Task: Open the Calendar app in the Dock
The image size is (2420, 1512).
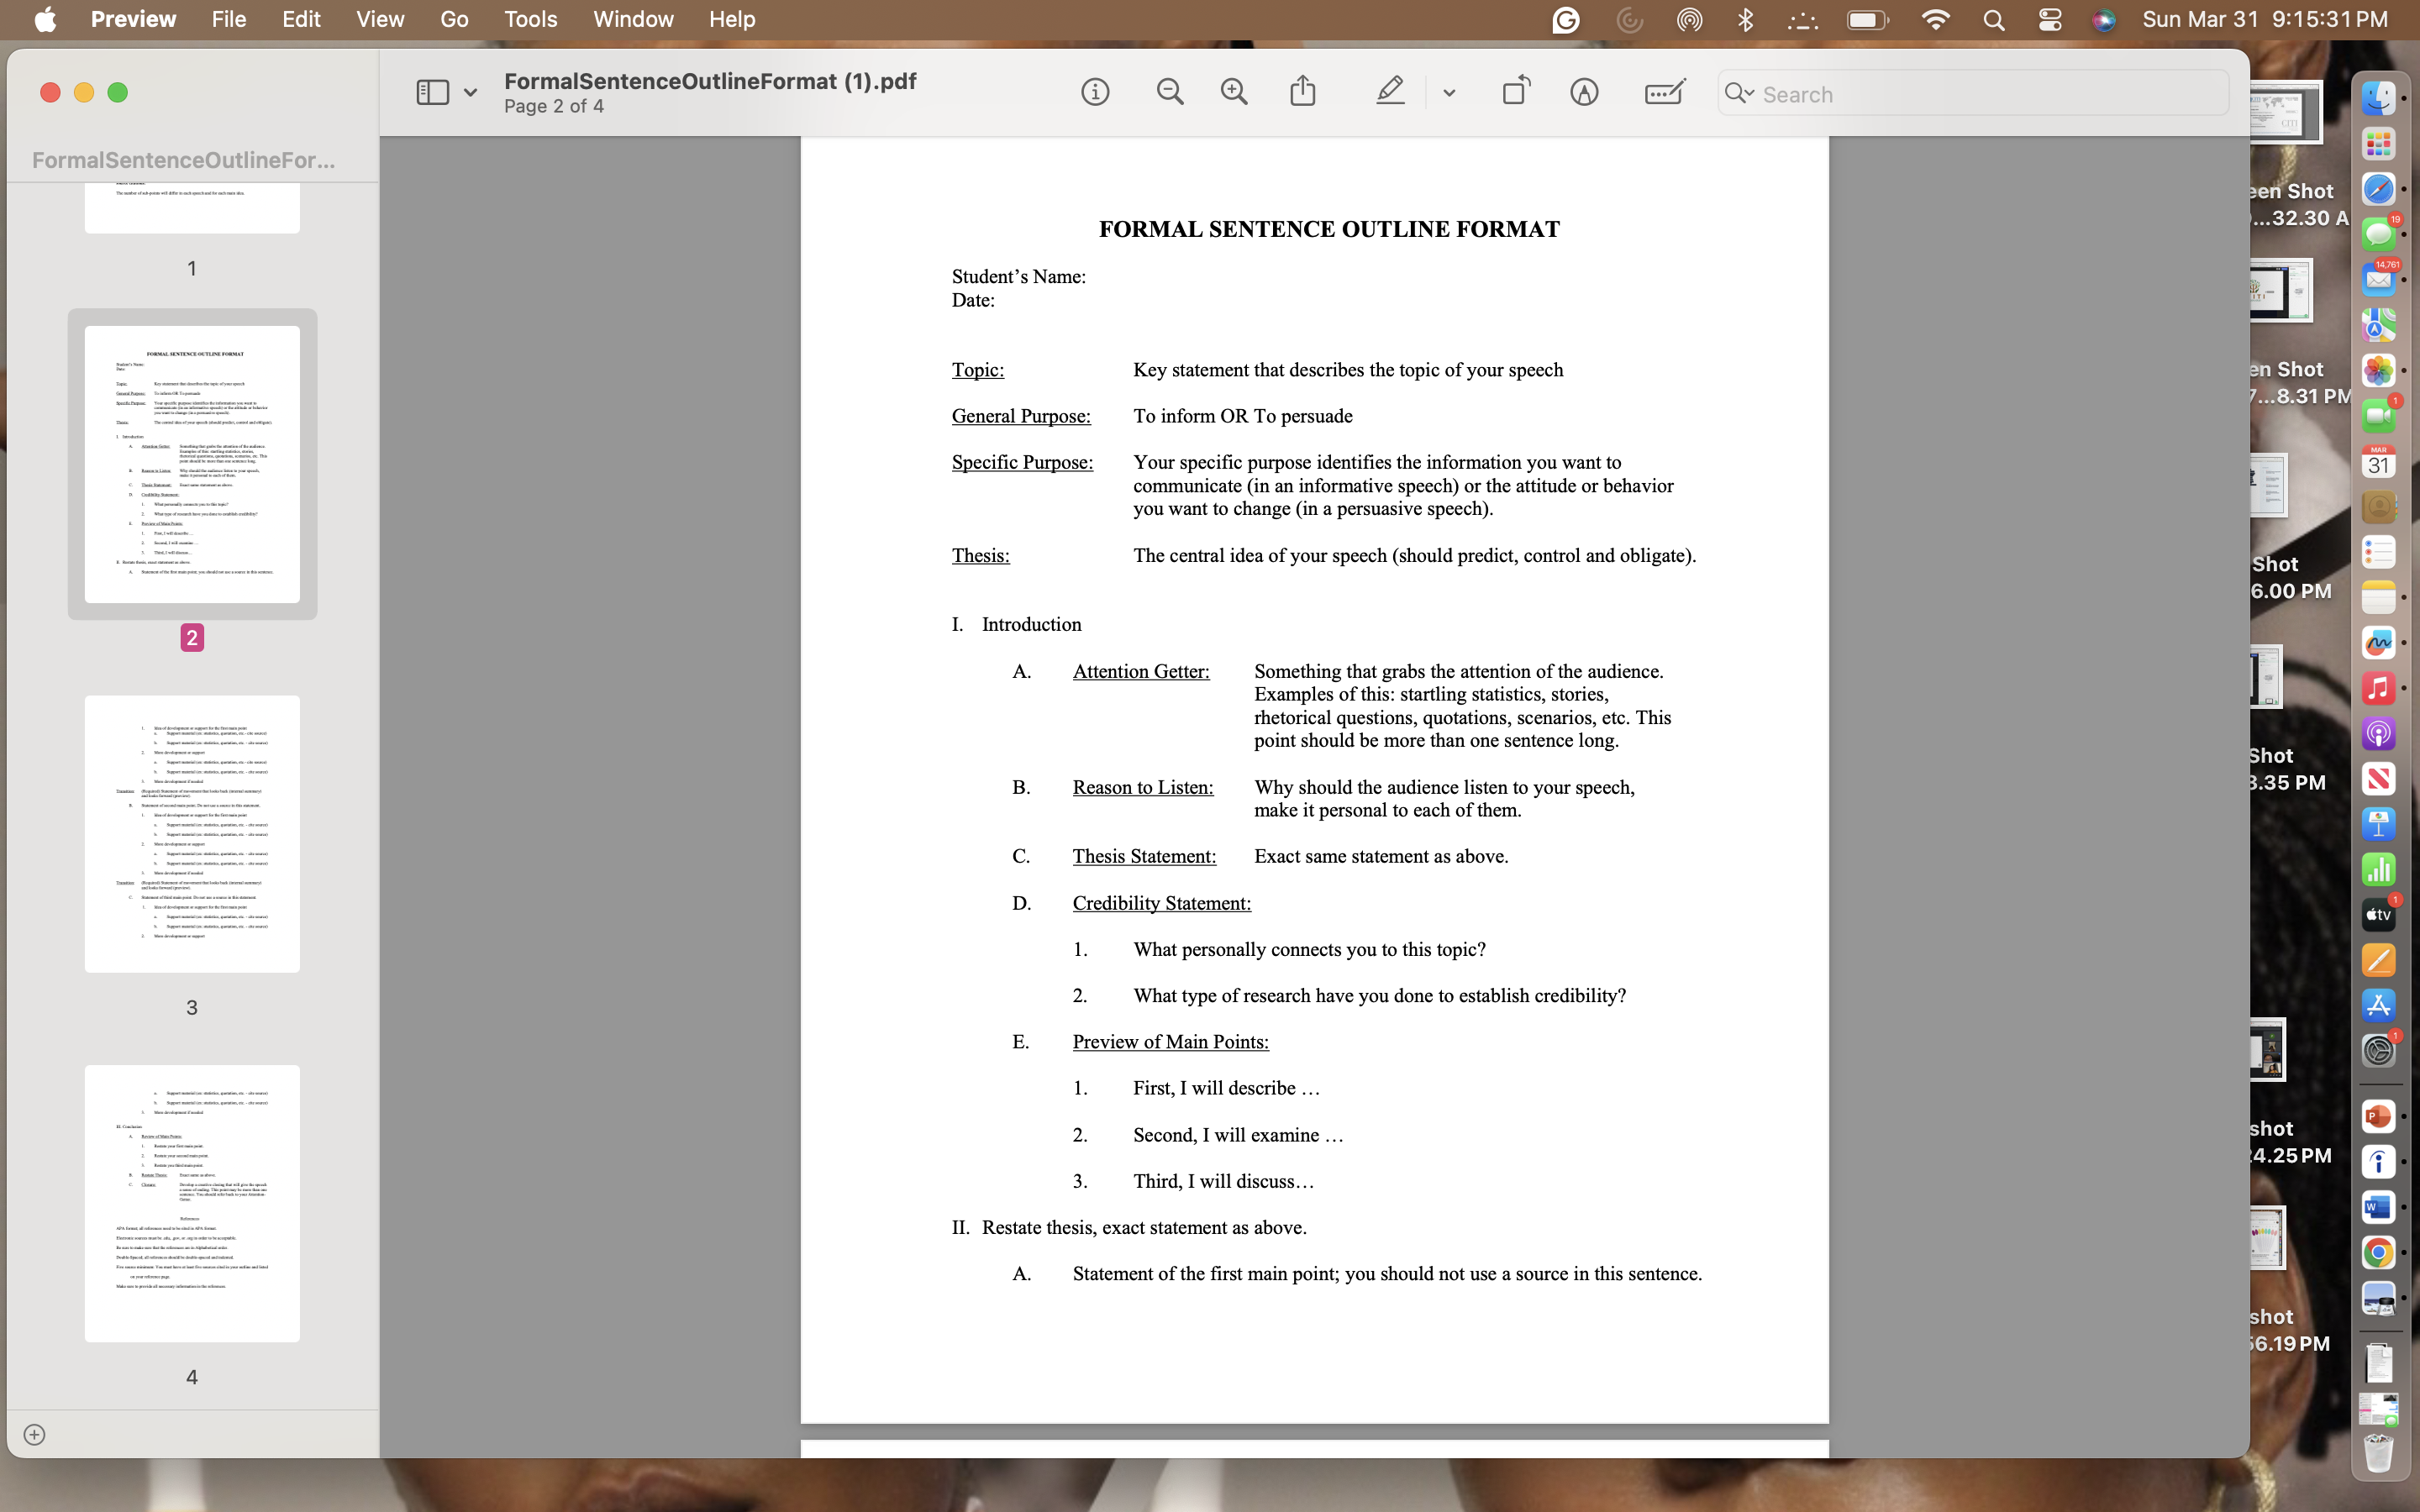Action: (x=2379, y=460)
